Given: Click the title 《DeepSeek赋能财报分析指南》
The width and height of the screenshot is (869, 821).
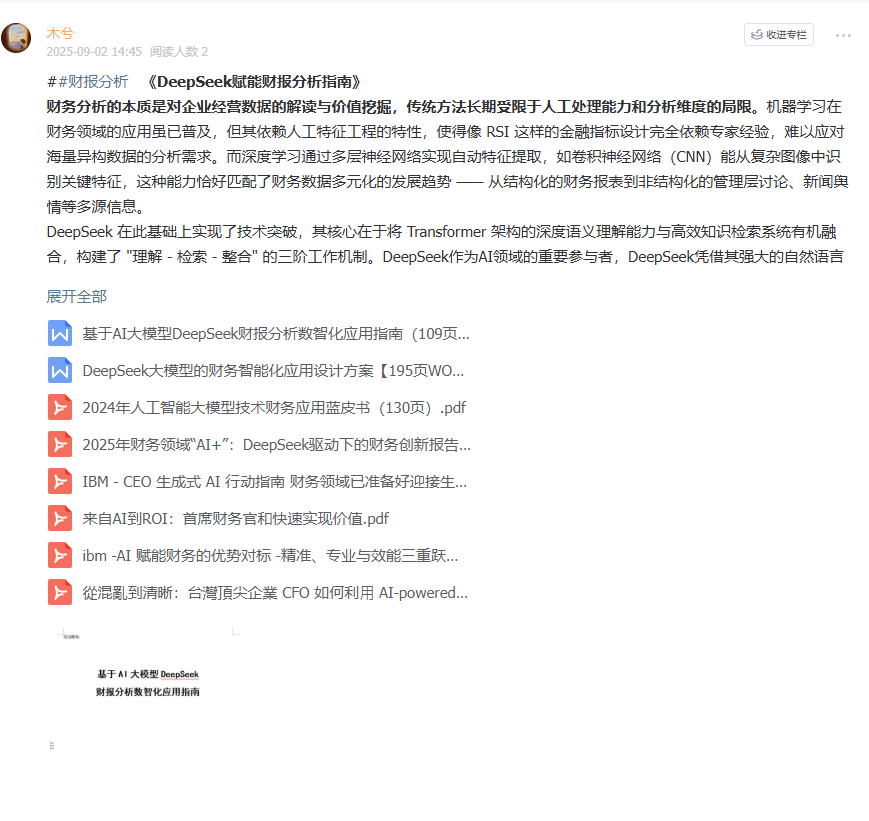Looking at the screenshot, I should [254, 82].
